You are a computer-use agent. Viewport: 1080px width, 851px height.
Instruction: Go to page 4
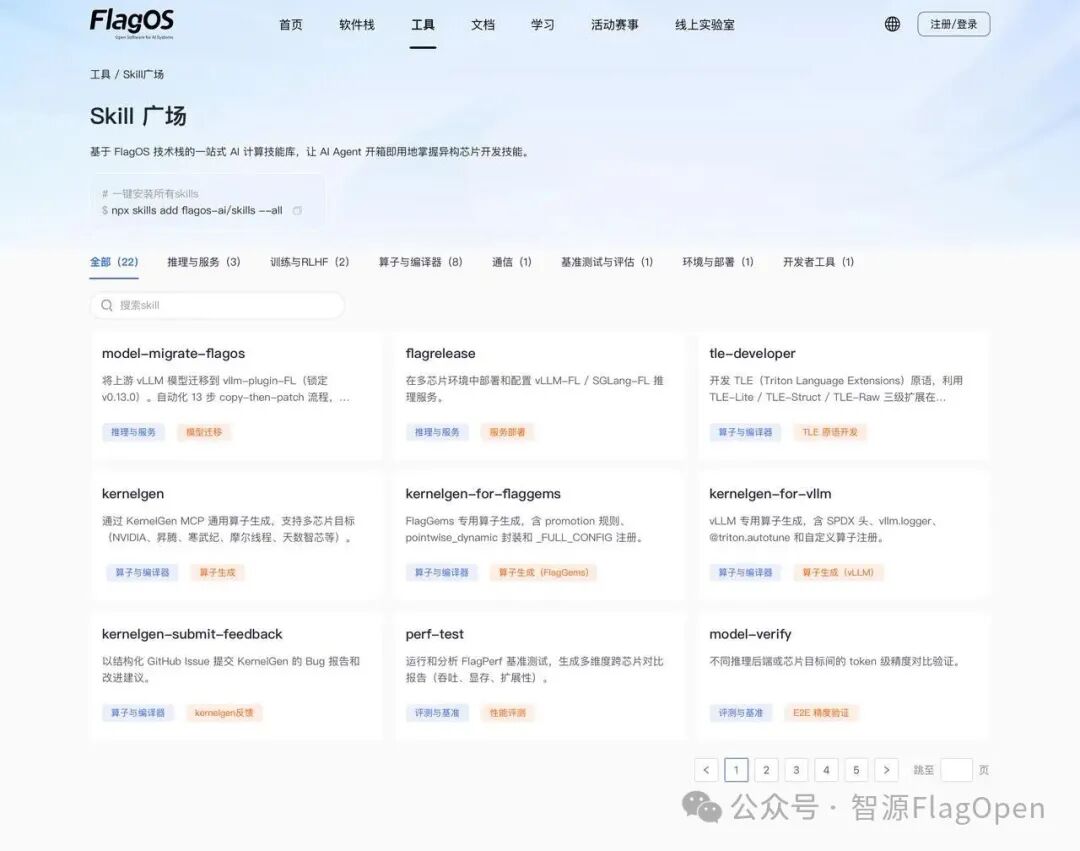[x=827, y=770]
